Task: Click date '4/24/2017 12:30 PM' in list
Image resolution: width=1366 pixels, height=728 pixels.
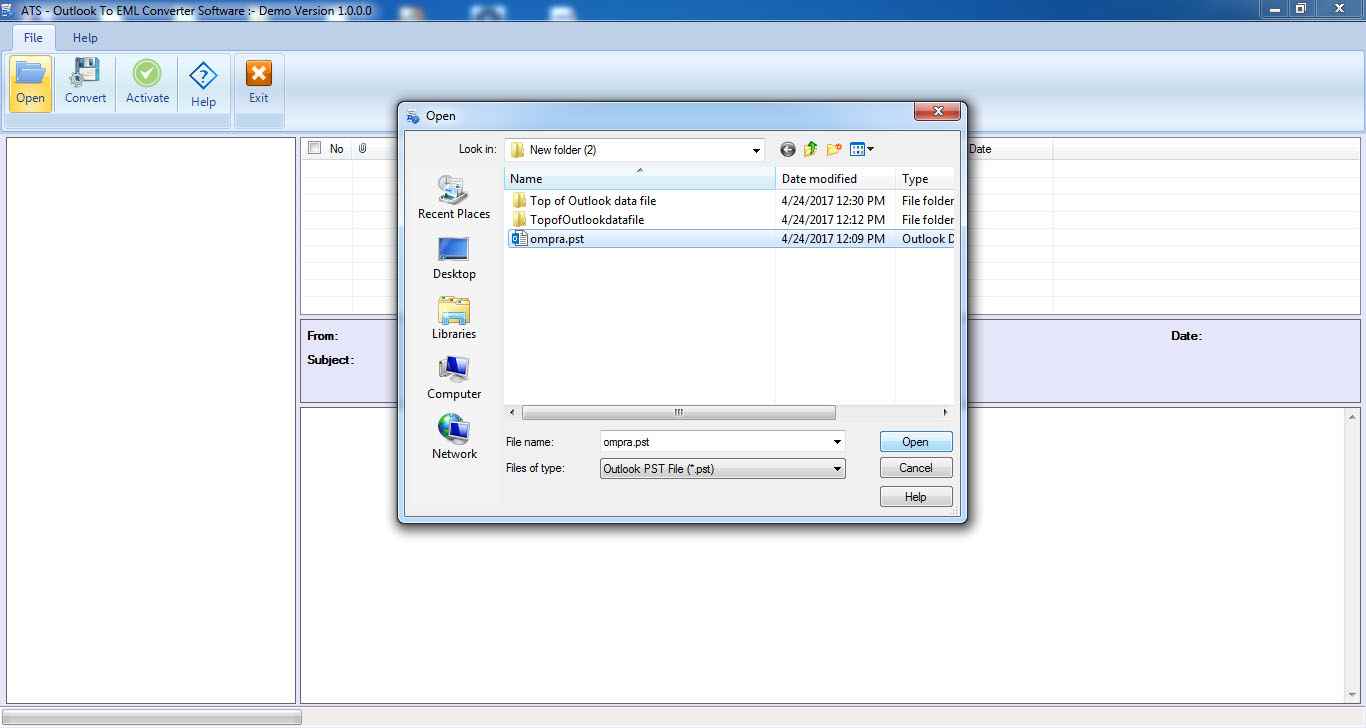Action: point(833,201)
